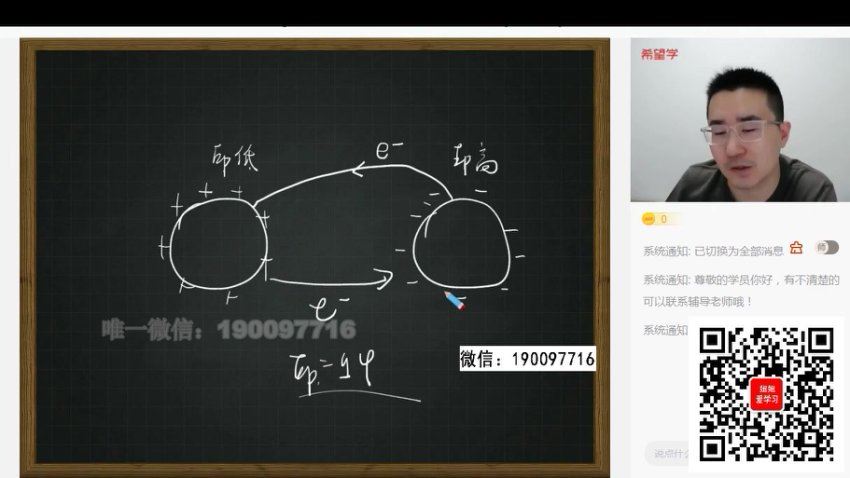Viewport: 850px width, 478px height.
Task: Click the red logo in the QR code center
Action: (765, 393)
